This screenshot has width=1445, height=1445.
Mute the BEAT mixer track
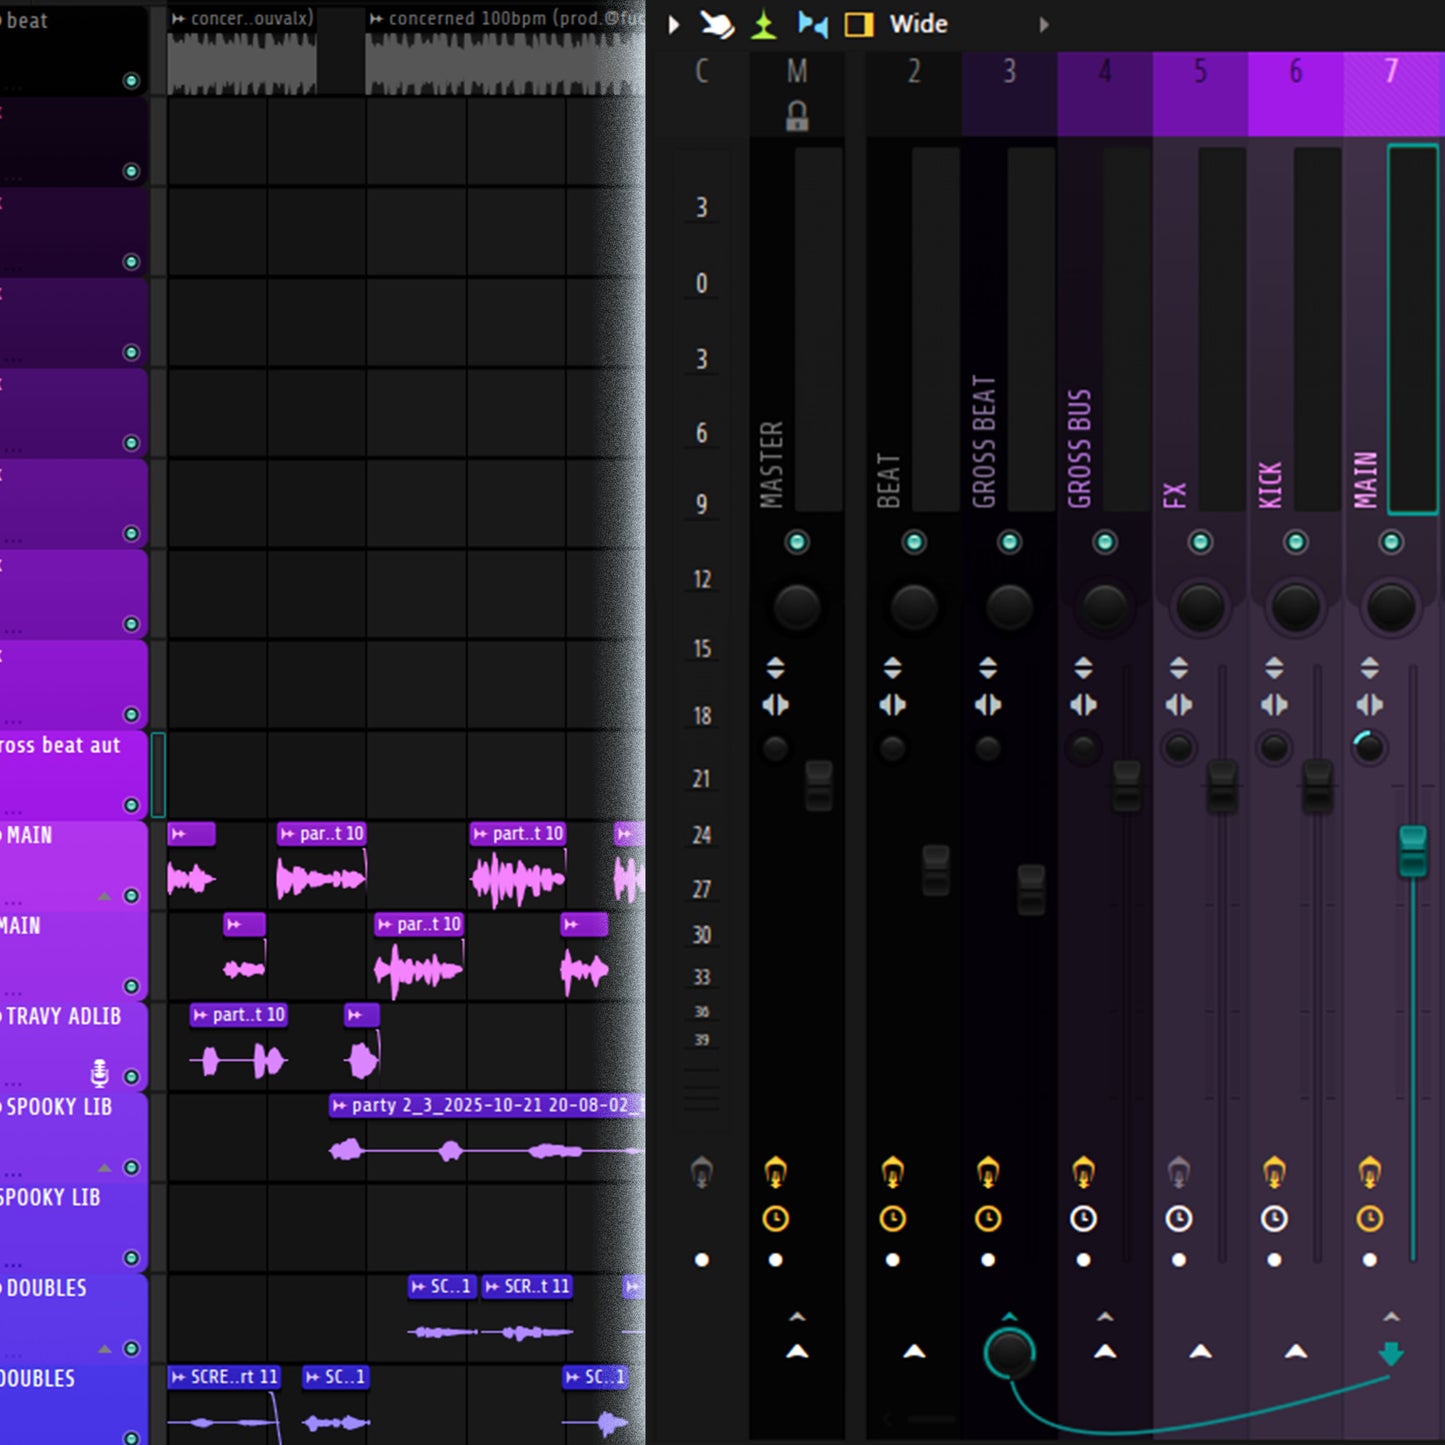914,542
